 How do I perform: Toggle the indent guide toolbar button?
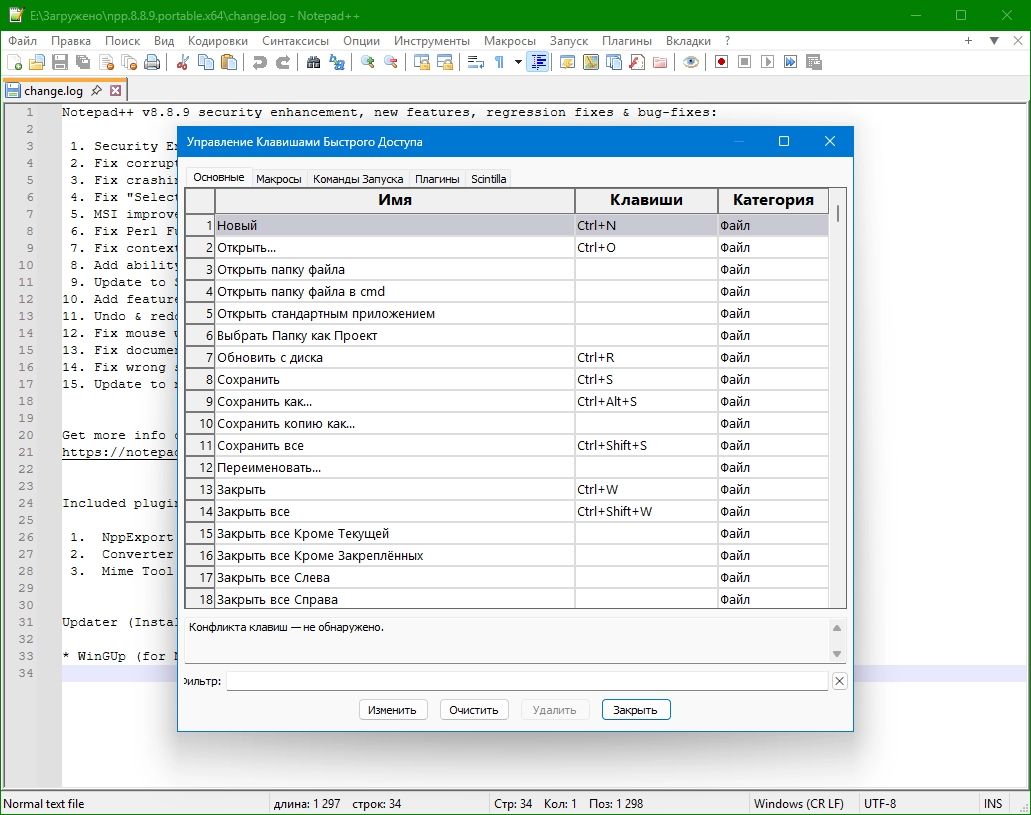coord(539,62)
